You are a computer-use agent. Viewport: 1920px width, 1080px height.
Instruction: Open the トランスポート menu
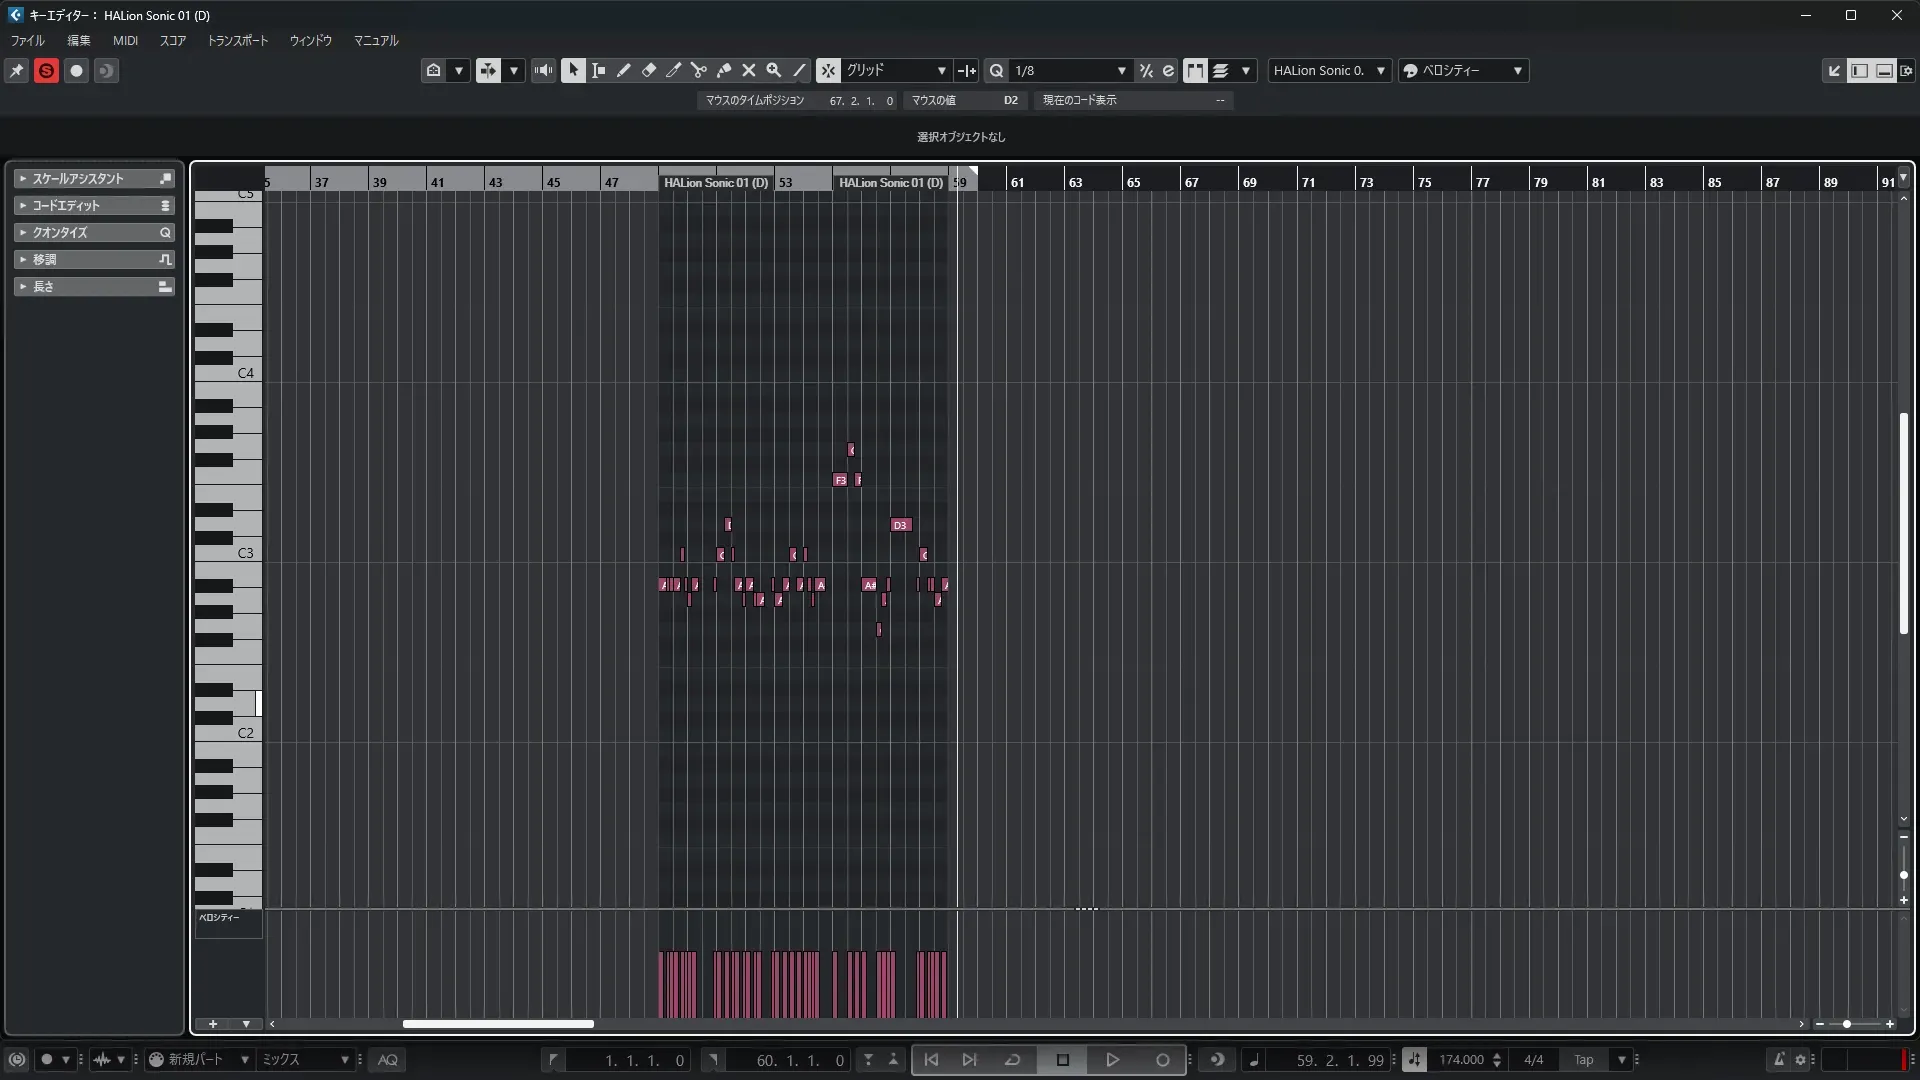tap(237, 40)
